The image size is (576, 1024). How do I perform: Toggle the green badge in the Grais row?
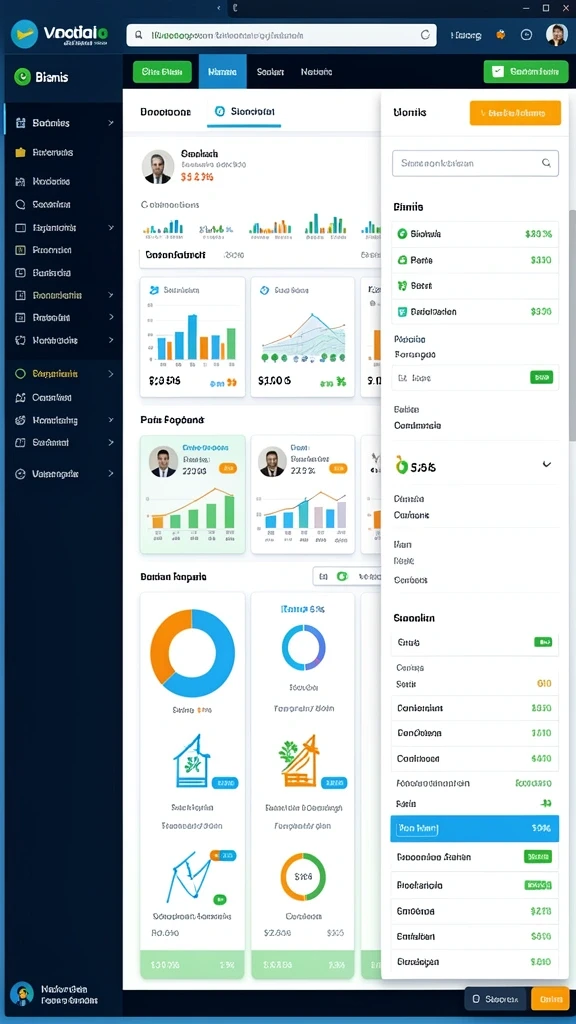point(543,642)
